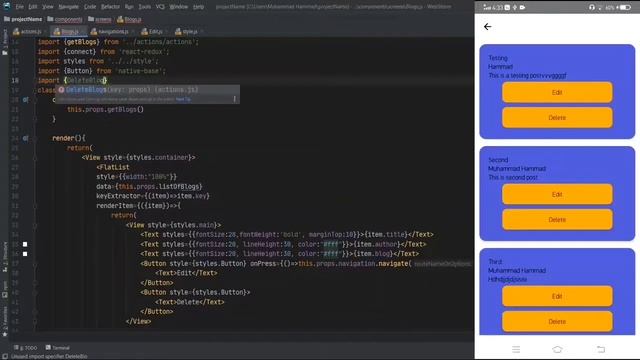
Task: Click 'This is second post' text
Action: (x=513, y=178)
